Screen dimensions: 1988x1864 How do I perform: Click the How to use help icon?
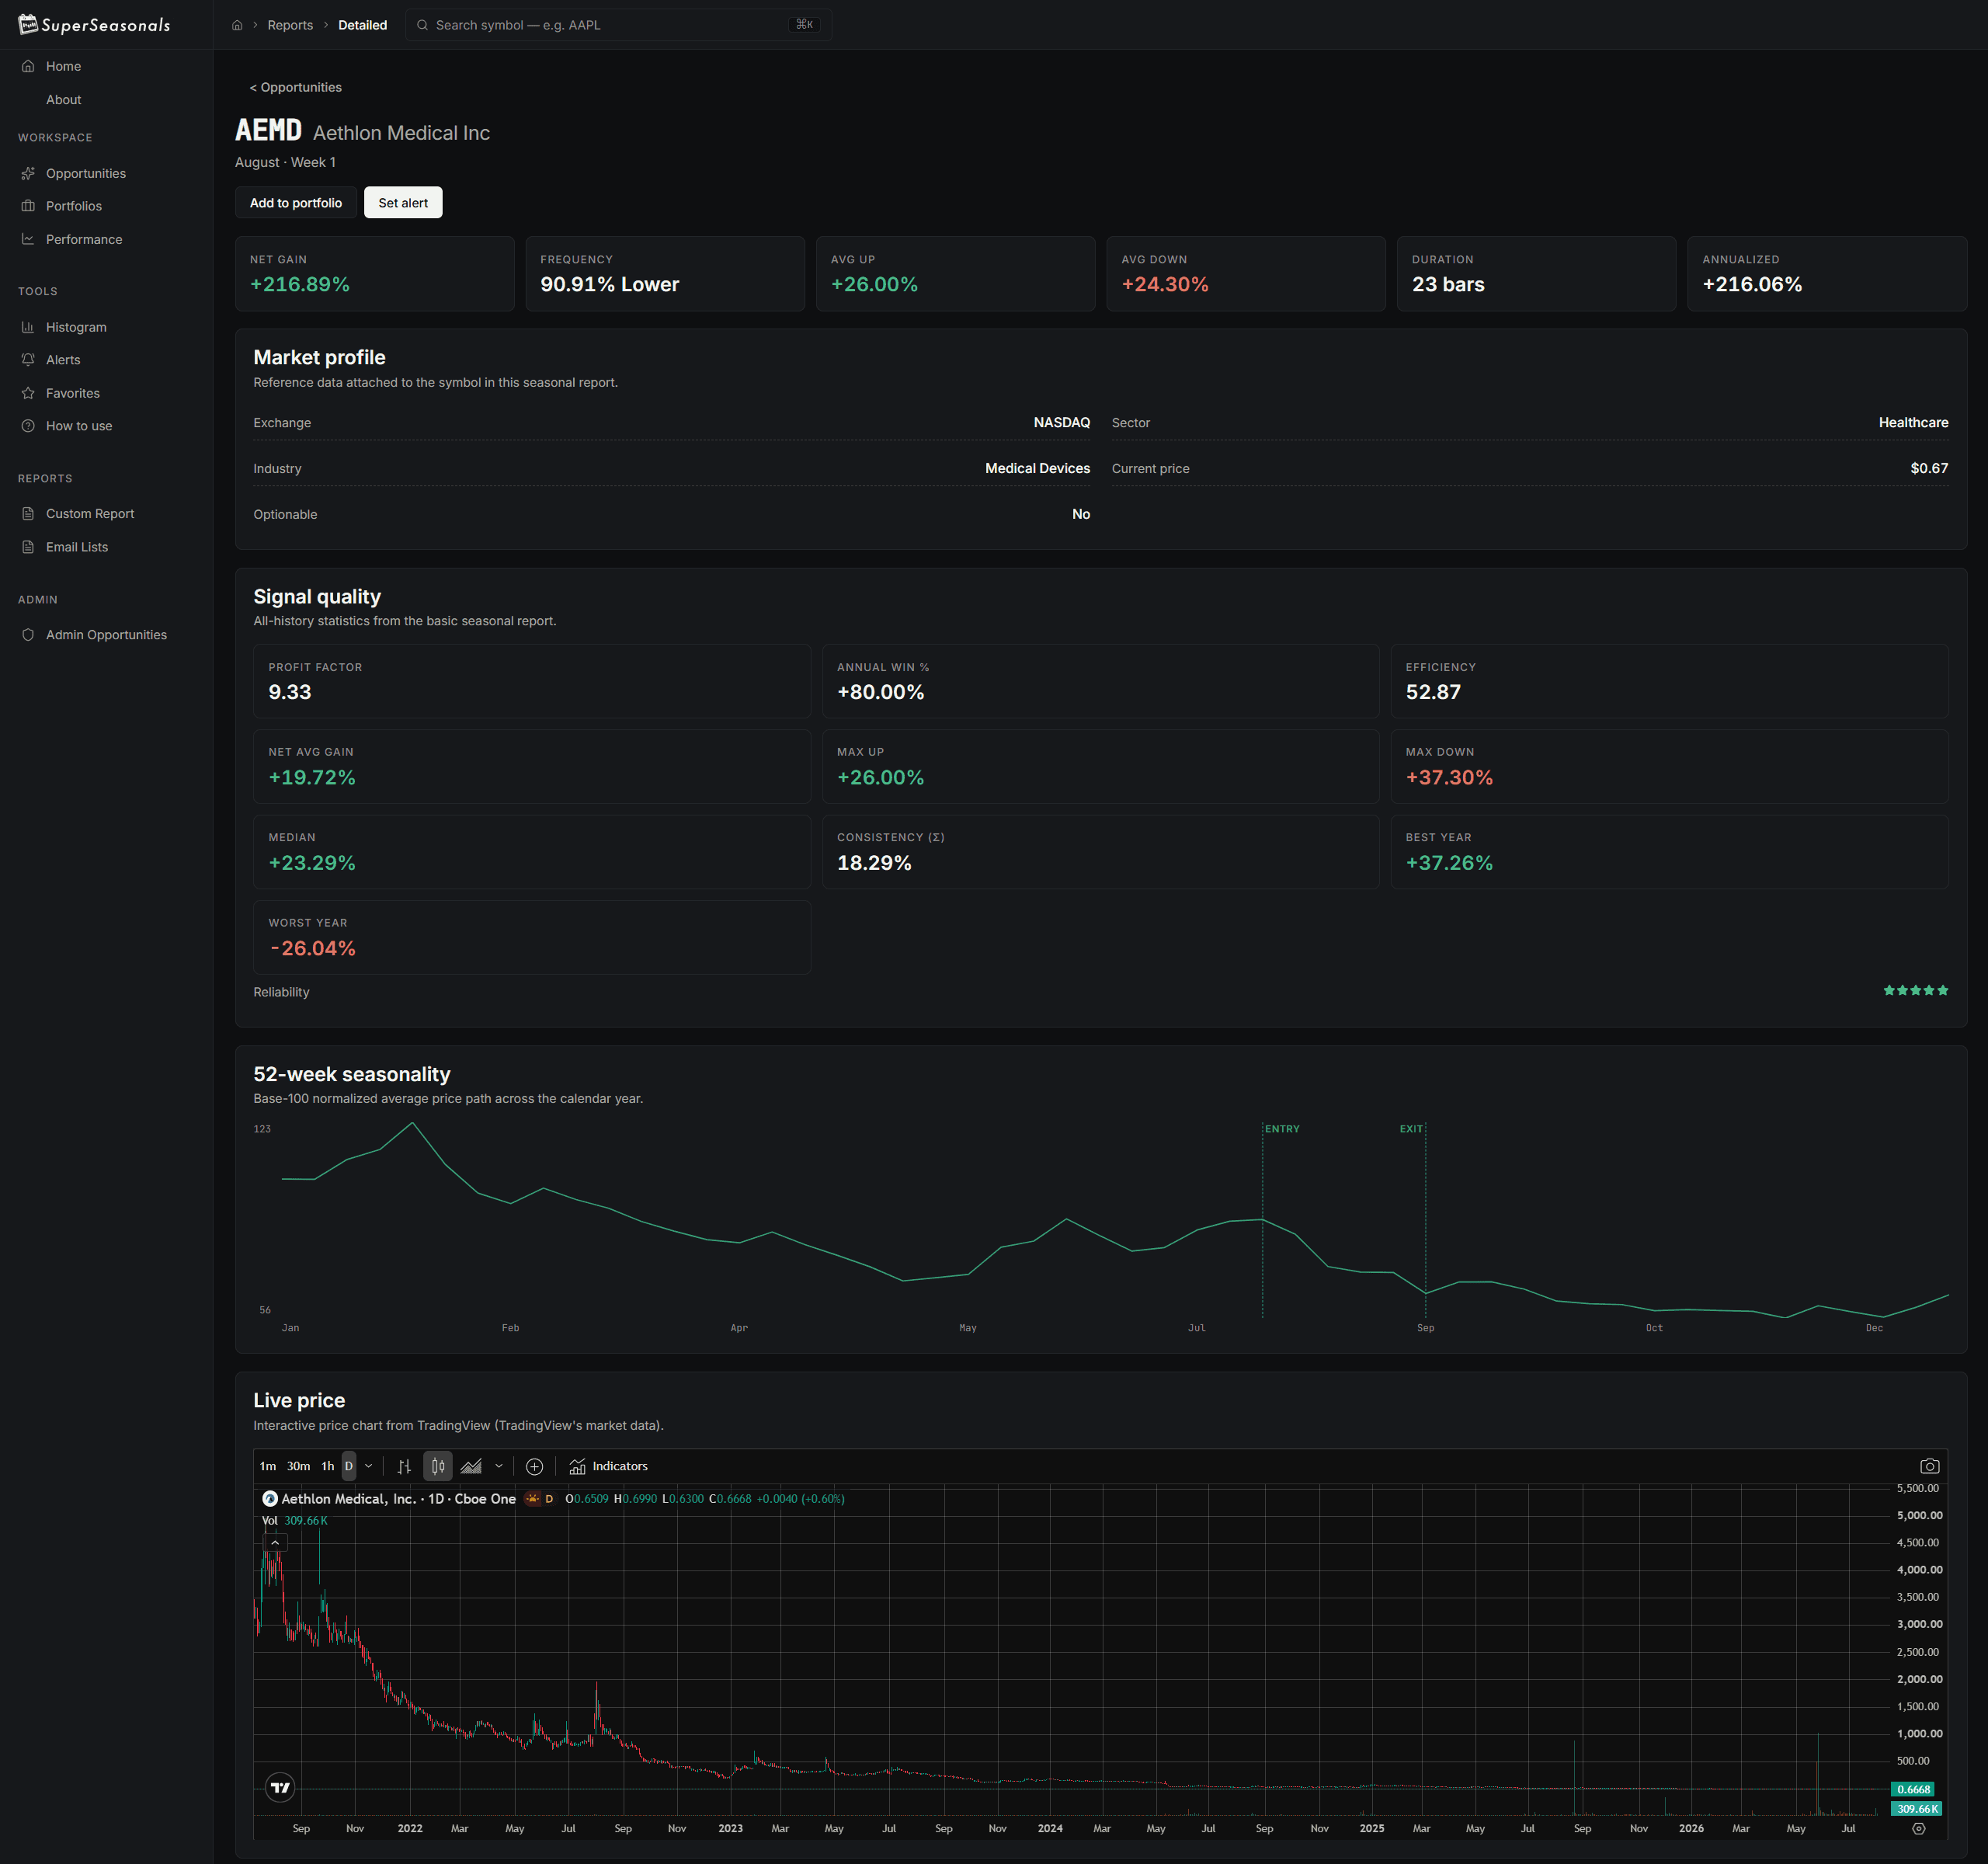coord(28,426)
